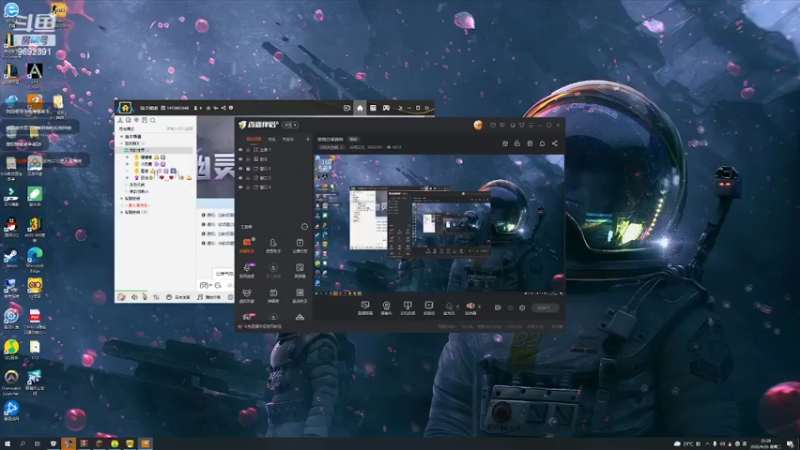Toggle preview eye icon near settings gear

click(510, 308)
